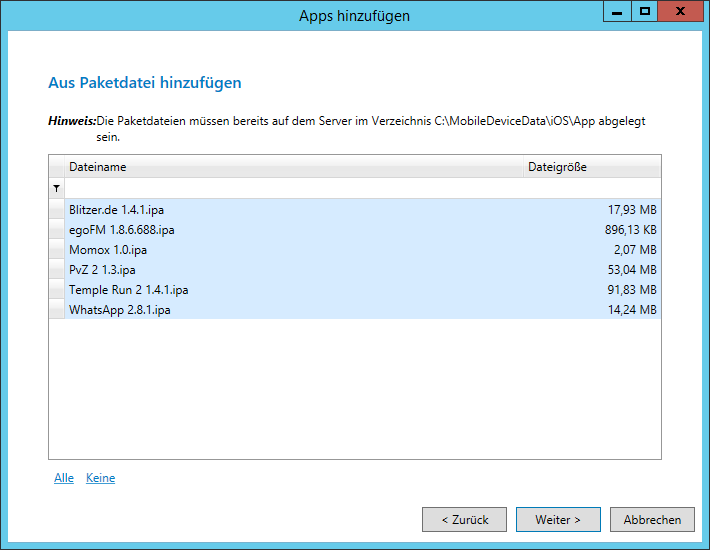Proceed with the Weiter button

(x=558, y=519)
